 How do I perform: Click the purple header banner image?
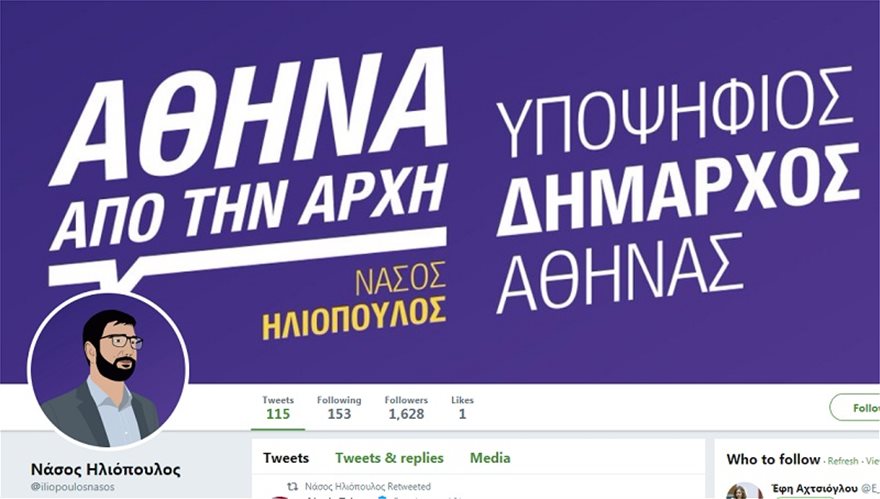pos(440,191)
